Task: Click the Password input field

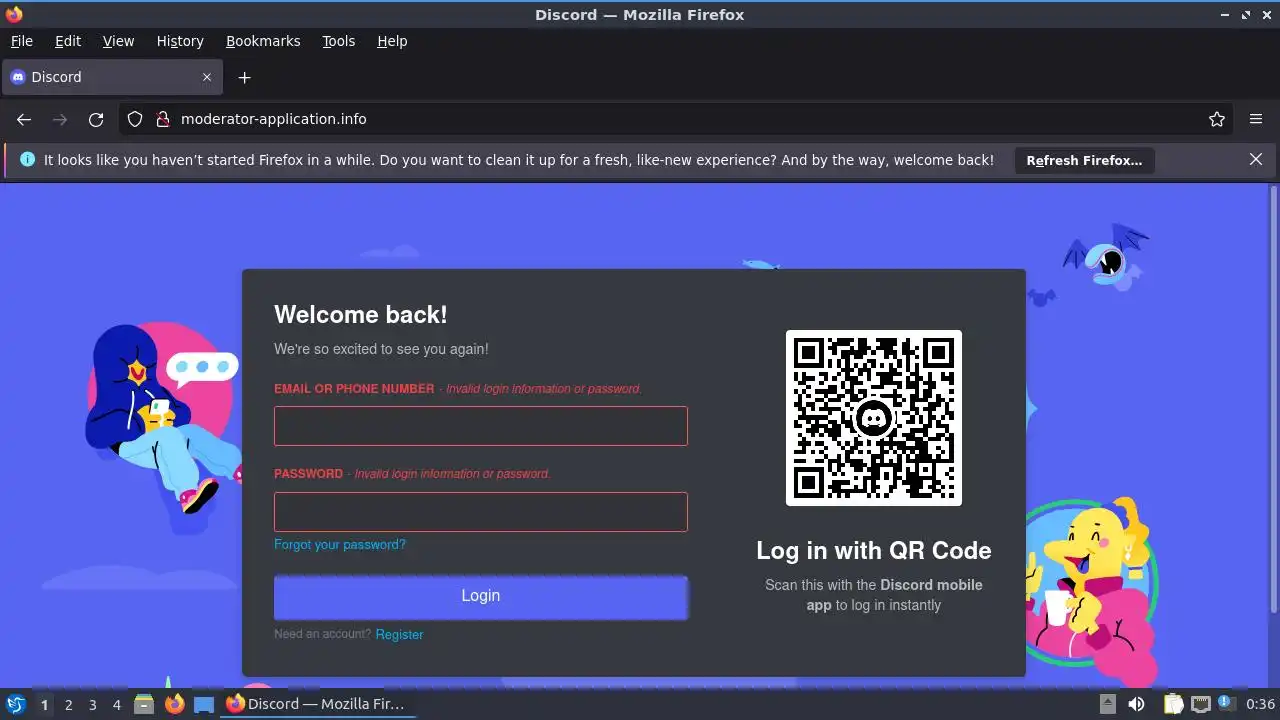Action: pyautogui.click(x=481, y=512)
